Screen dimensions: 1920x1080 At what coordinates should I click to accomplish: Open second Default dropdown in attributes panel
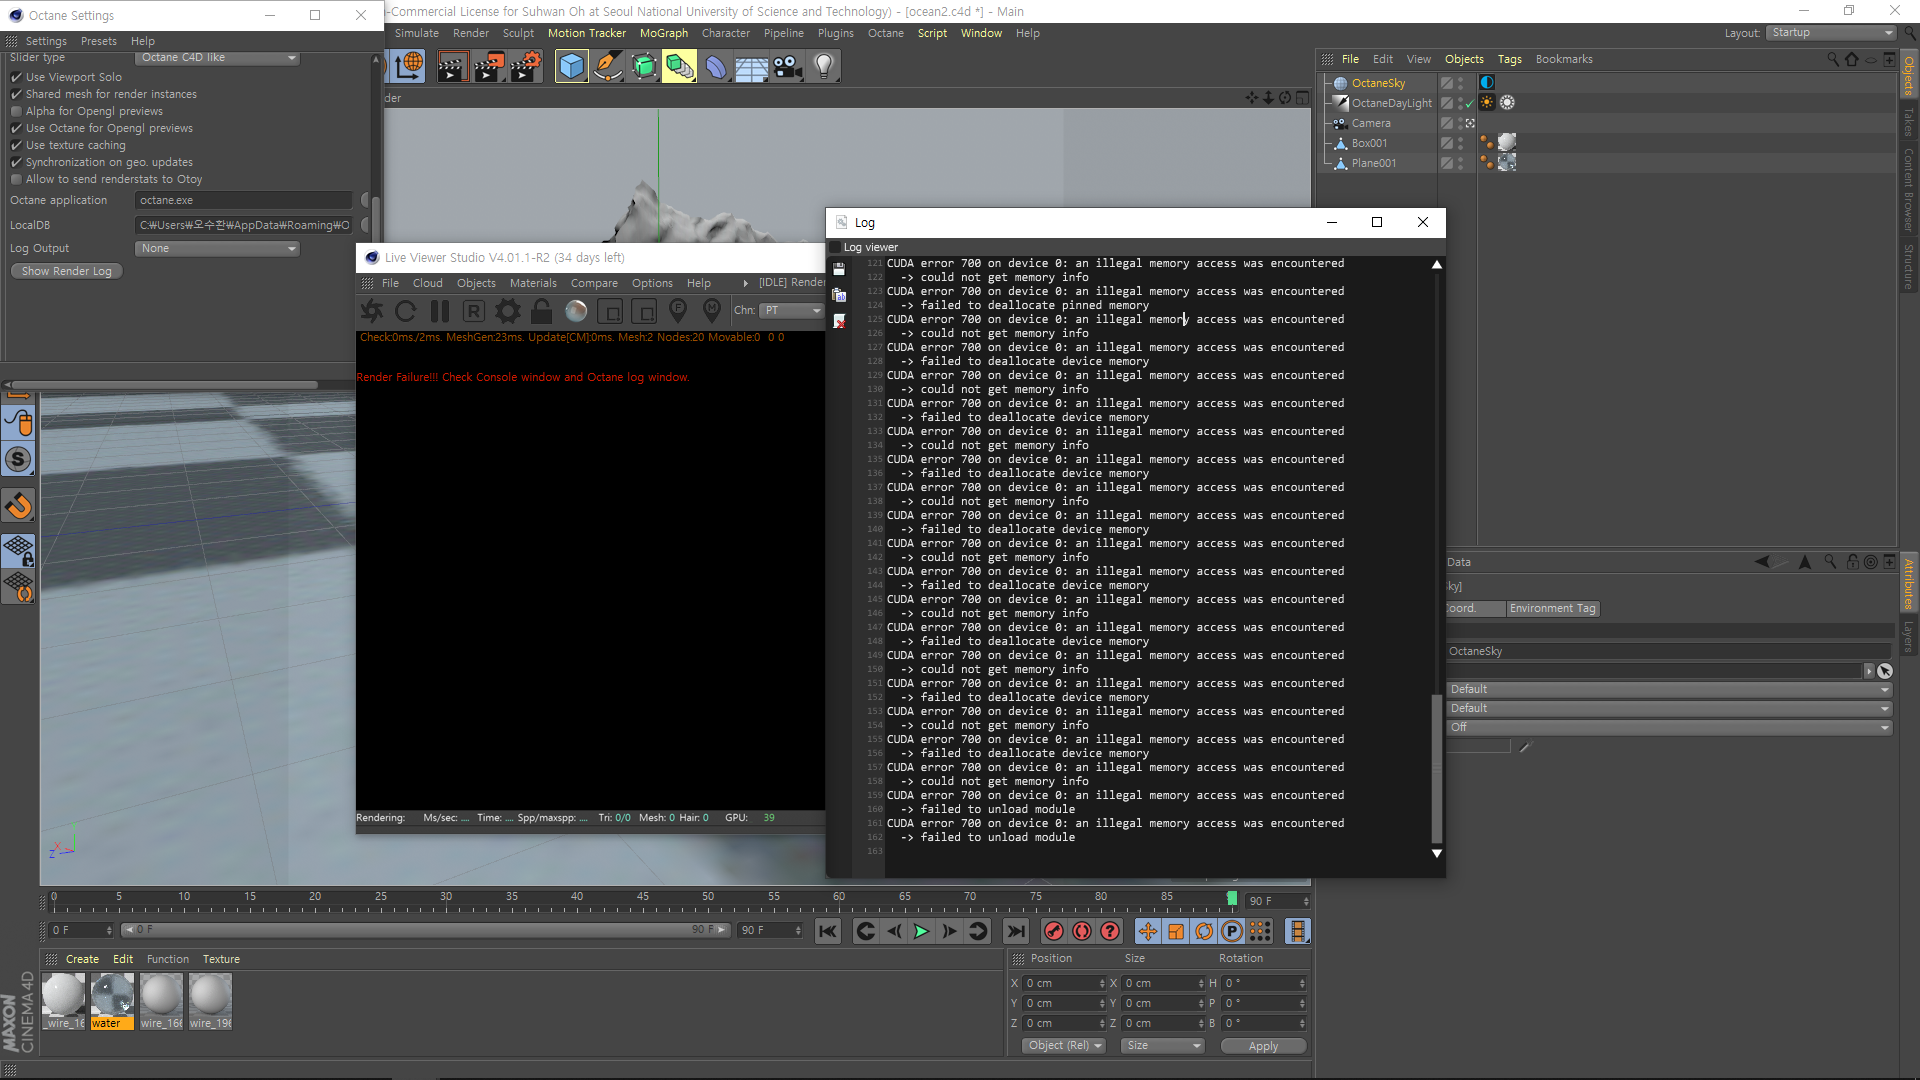coord(1669,709)
